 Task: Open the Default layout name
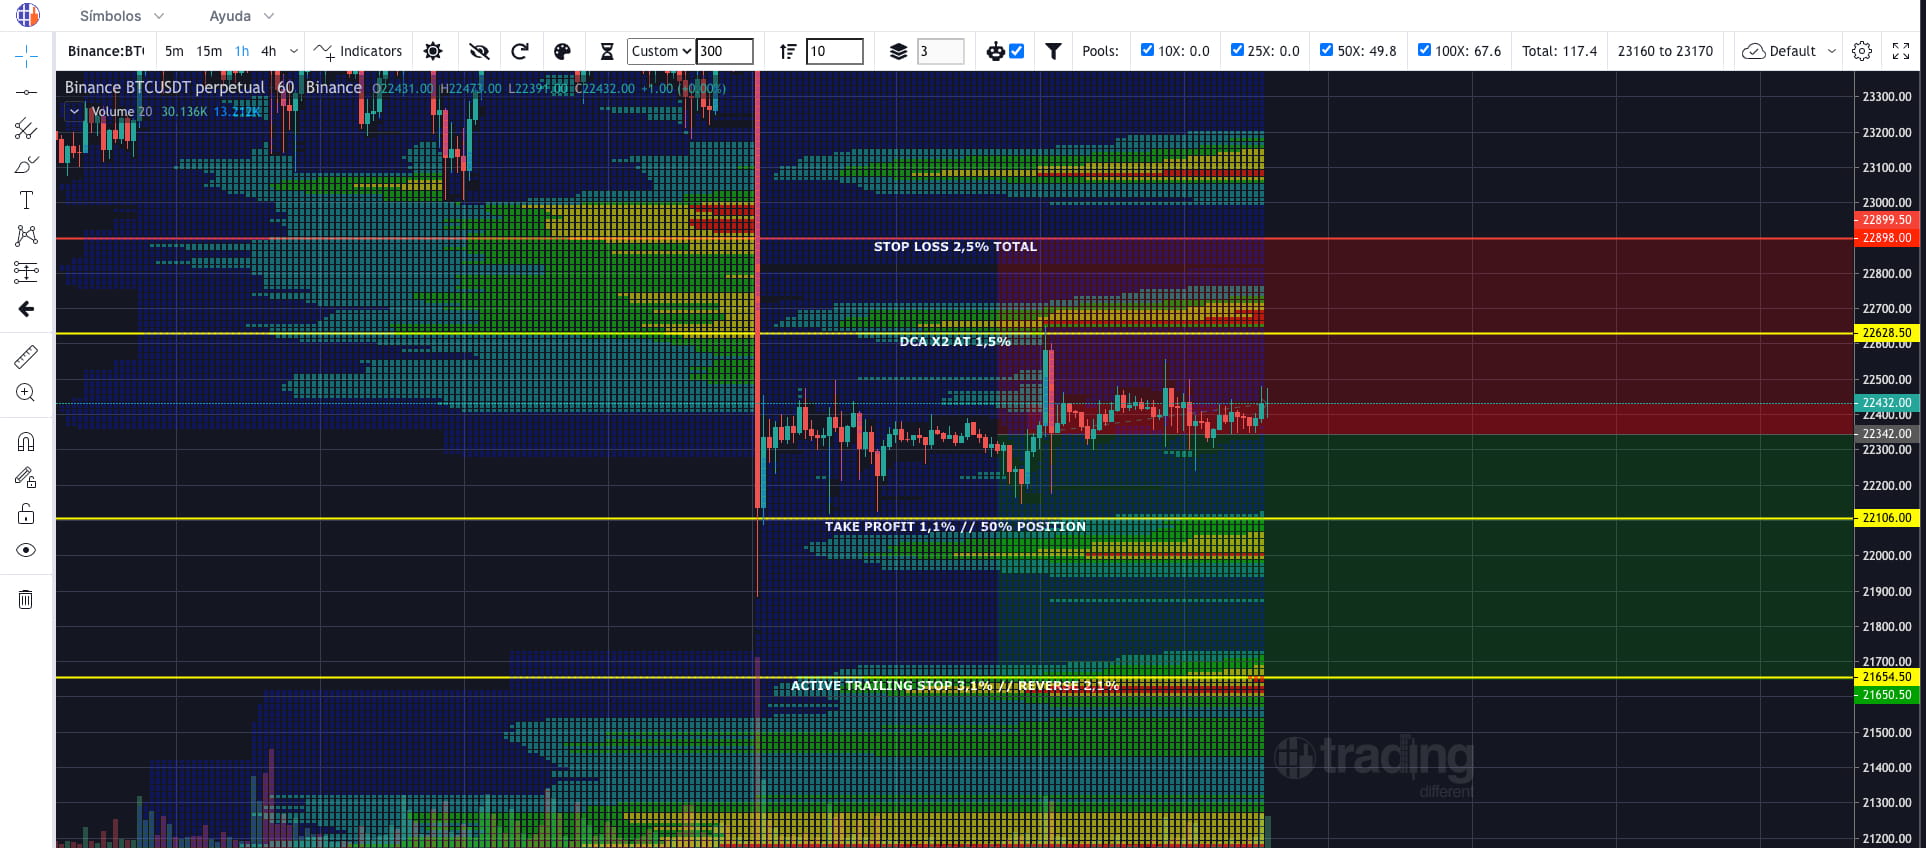[x=1792, y=51]
